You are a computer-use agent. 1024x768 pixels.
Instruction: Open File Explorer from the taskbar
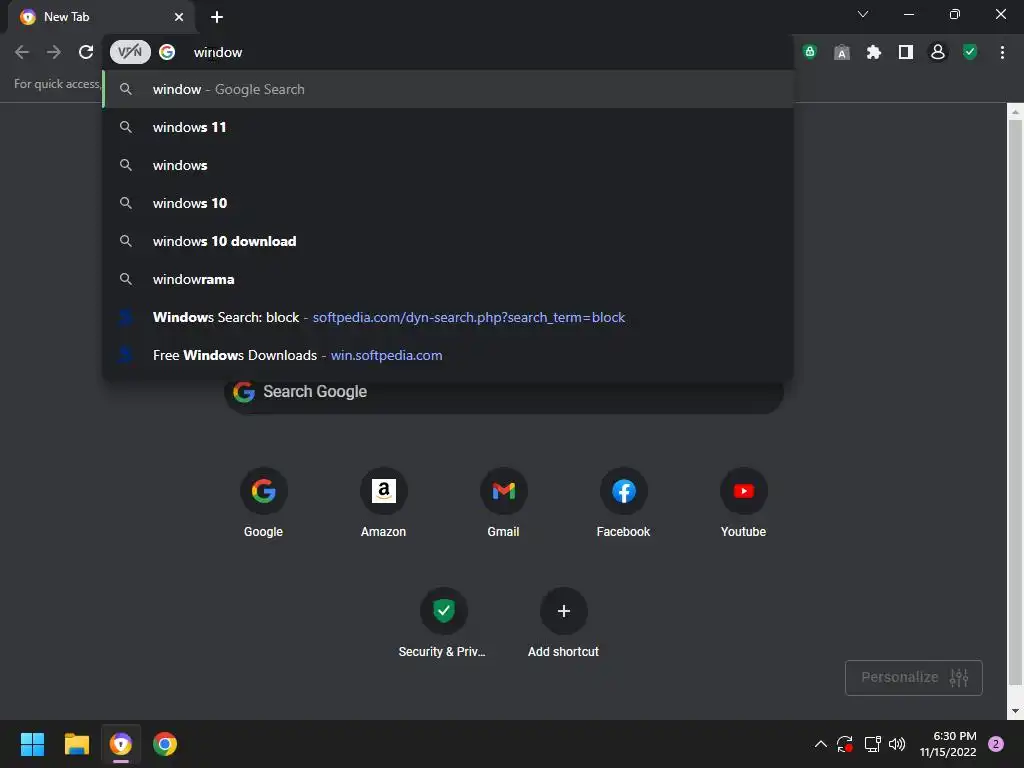(76, 744)
